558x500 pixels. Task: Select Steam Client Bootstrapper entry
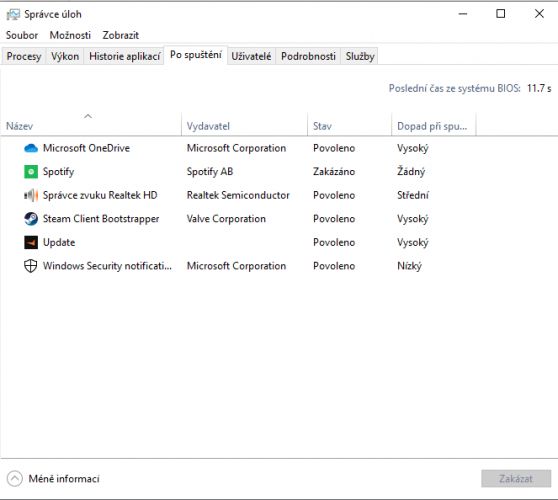click(x=101, y=219)
